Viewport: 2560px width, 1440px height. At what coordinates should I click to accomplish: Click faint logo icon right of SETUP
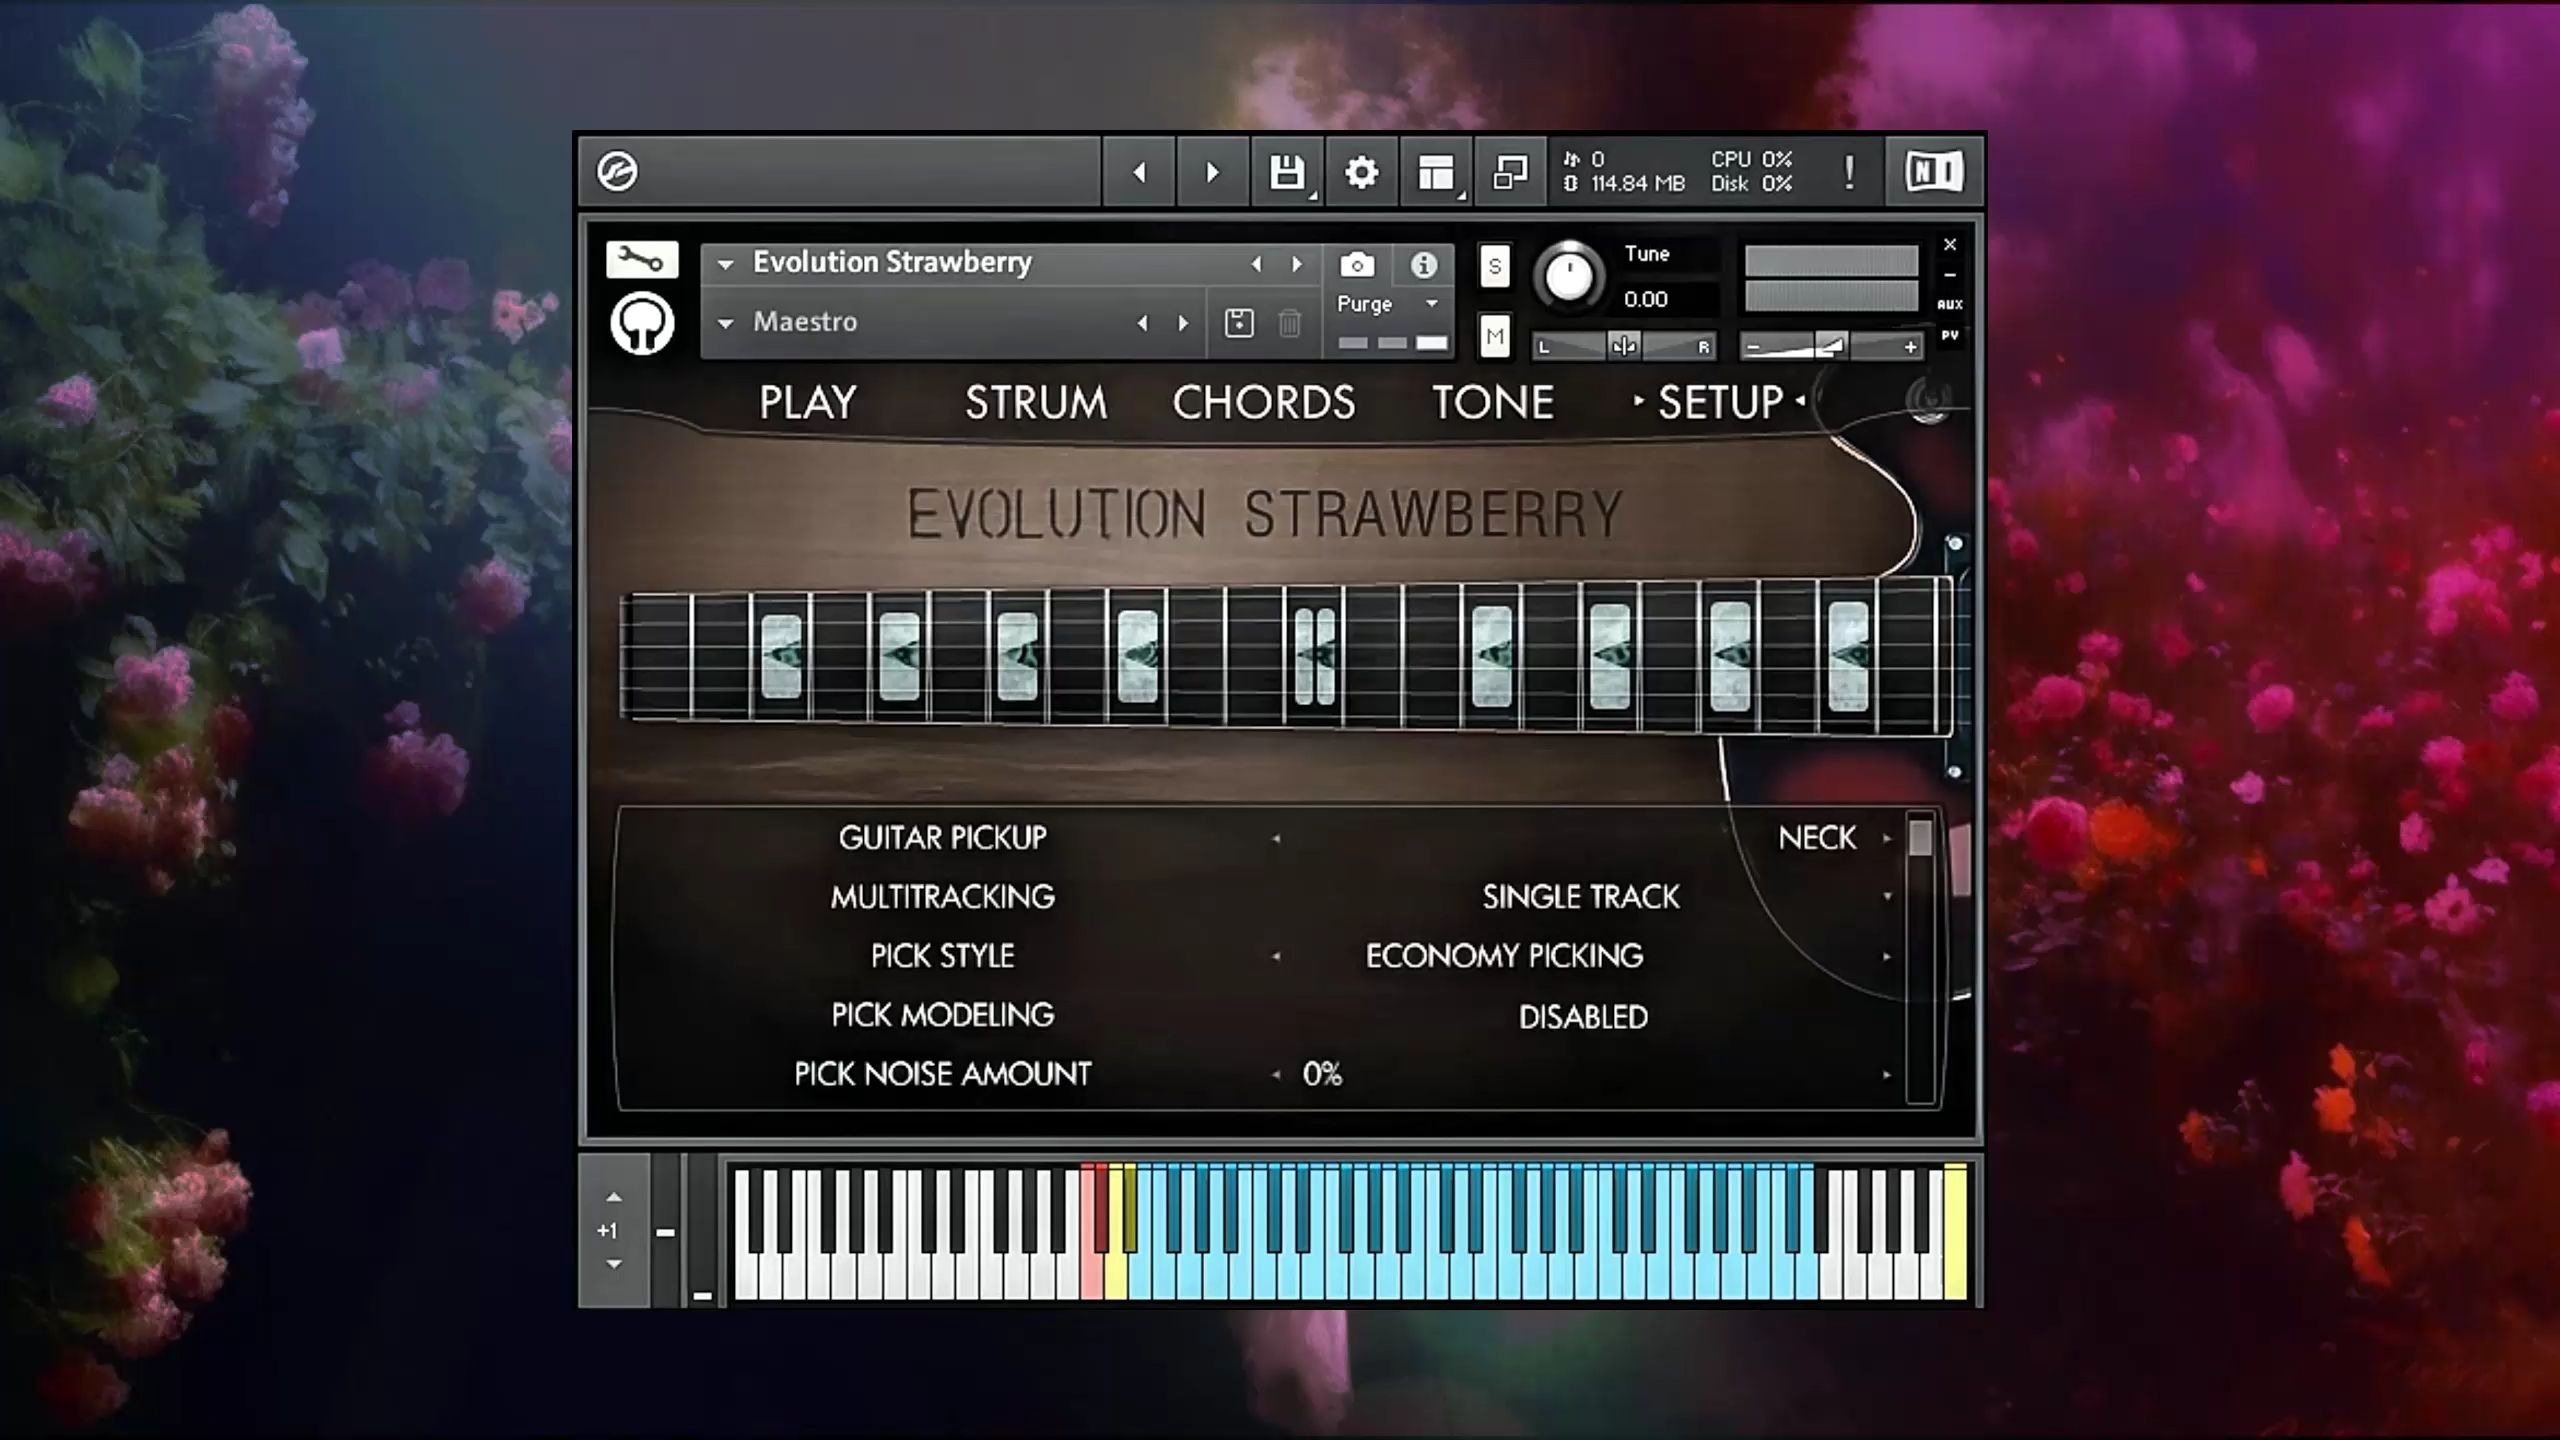click(1929, 401)
